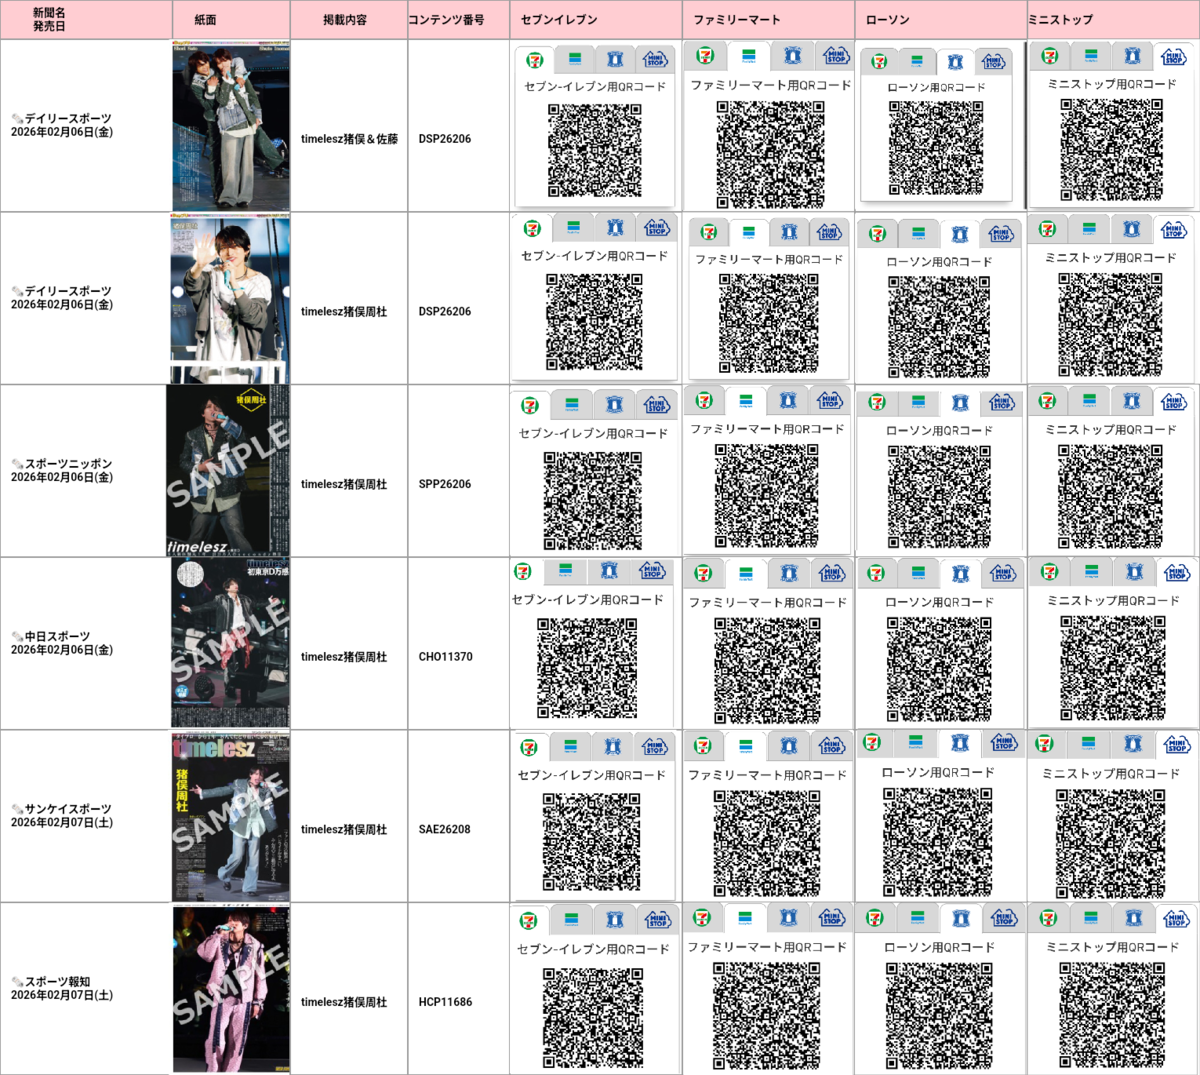Click FamilyMart QR code in 中日スポーツ row
This screenshot has height=1075, width=1200.
coord(767,669)
